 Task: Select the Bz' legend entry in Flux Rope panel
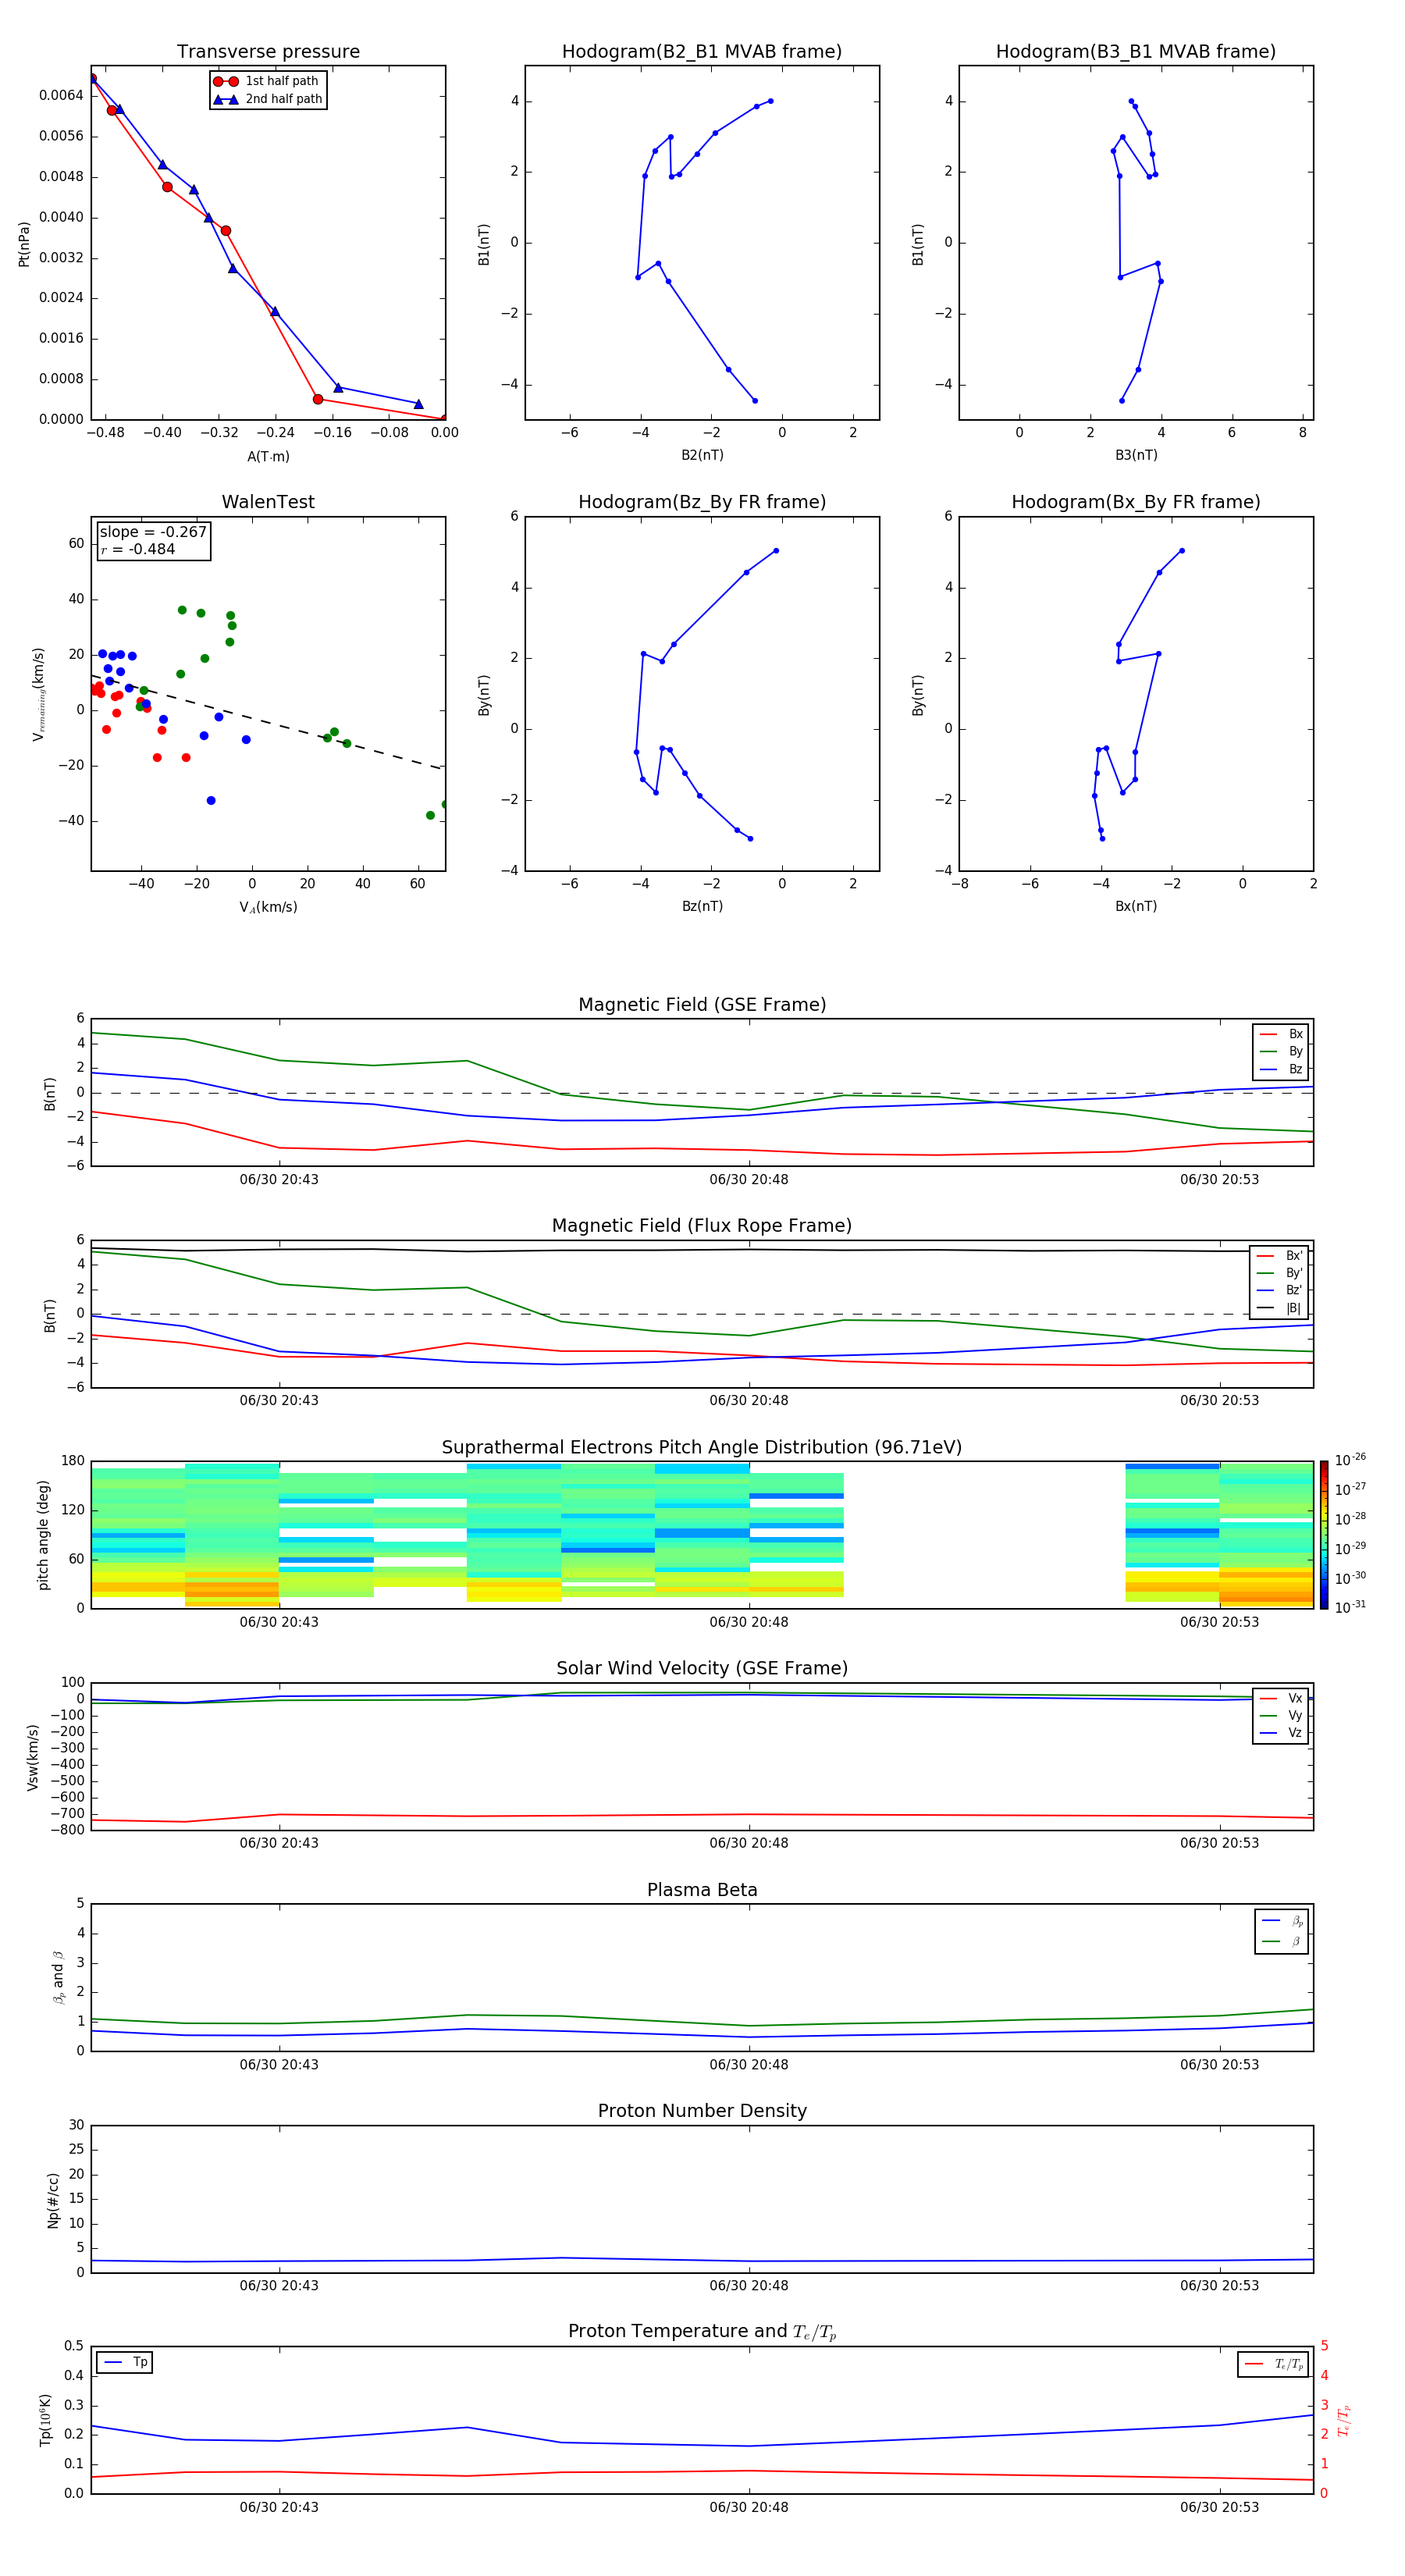pyautogui.click(x=1279, y=1290)
